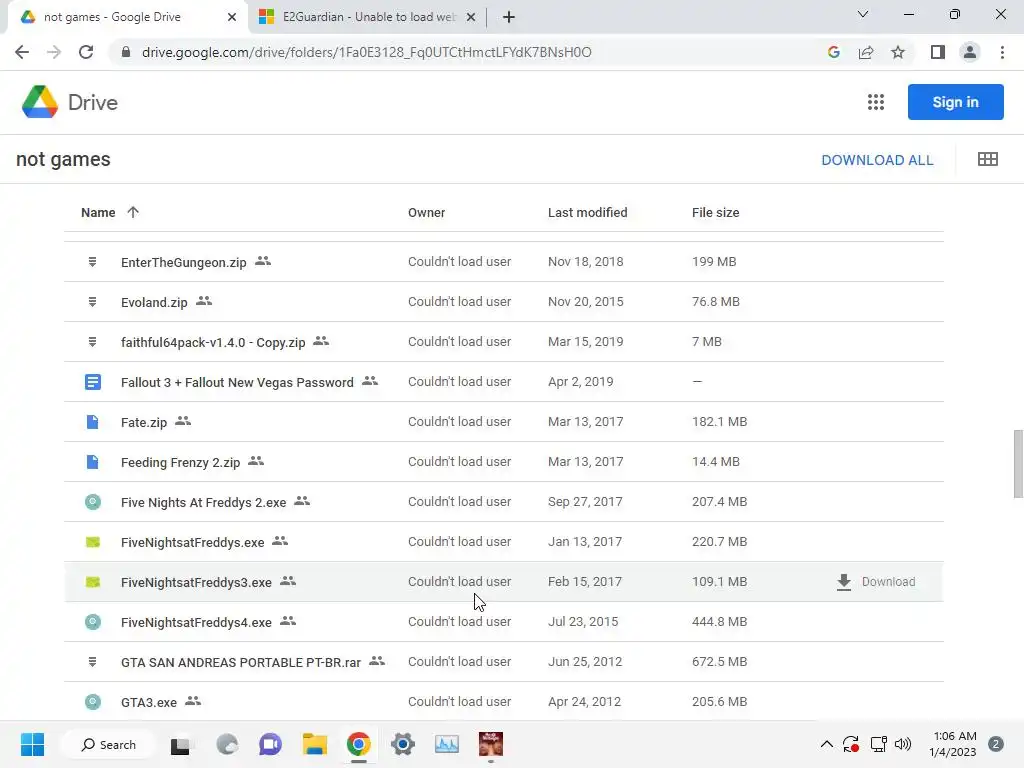Click the 'Nov 18, 2018' date cell

[x=585, y=262]
